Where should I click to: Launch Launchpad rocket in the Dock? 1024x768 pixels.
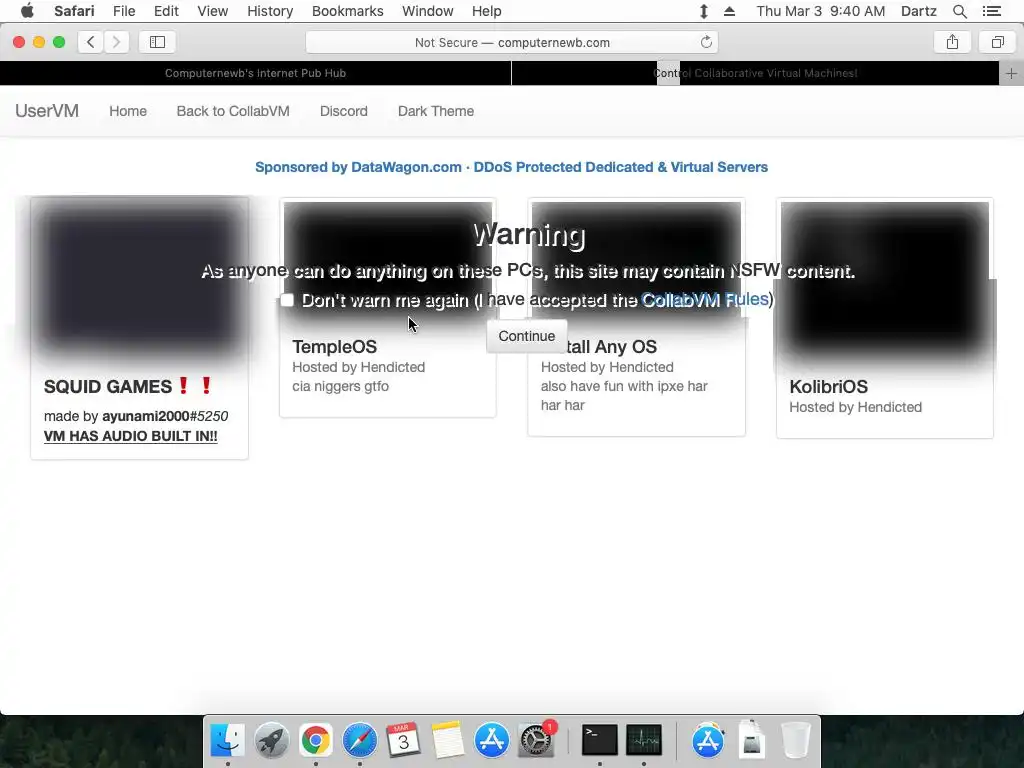click(272, 740)
